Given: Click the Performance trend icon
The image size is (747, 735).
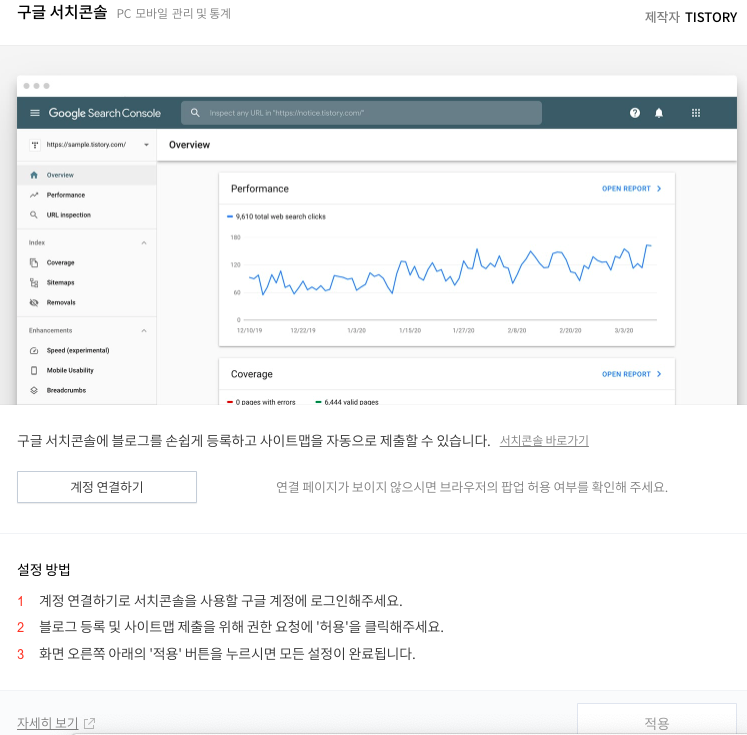Looking at the screenshot, I should 34,195.
